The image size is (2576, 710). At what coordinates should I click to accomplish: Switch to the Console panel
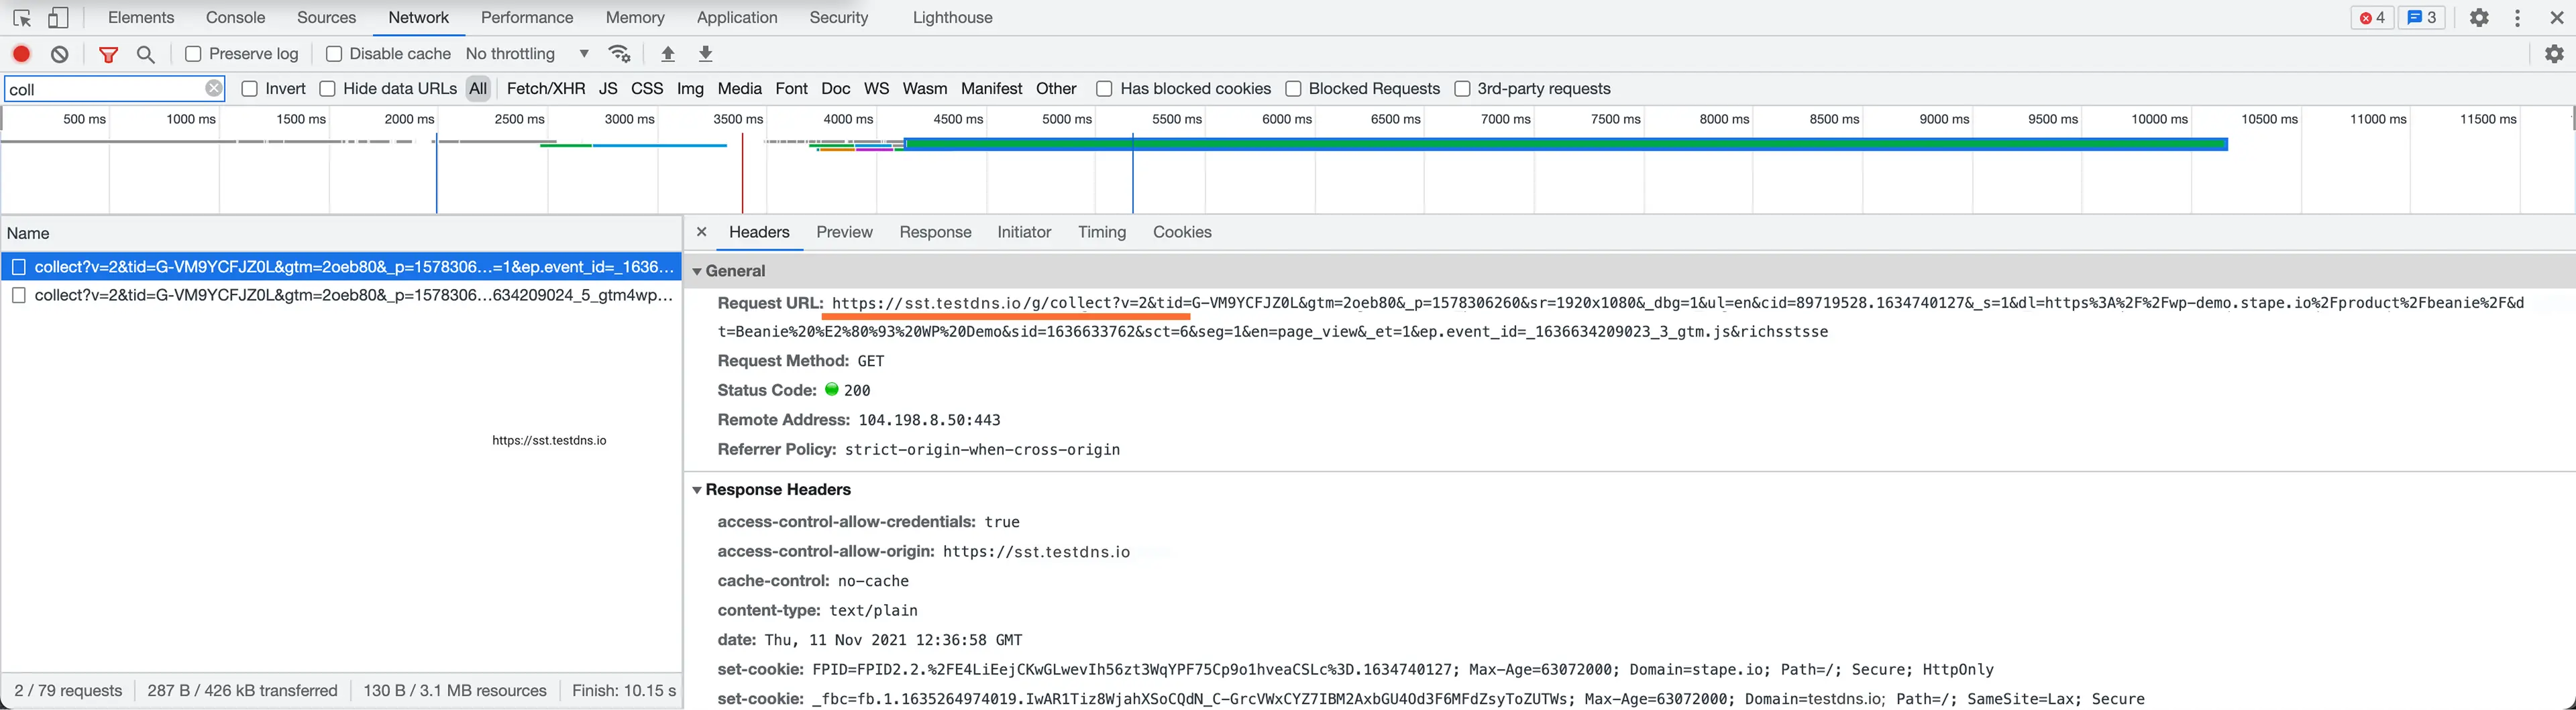(234, 17)
